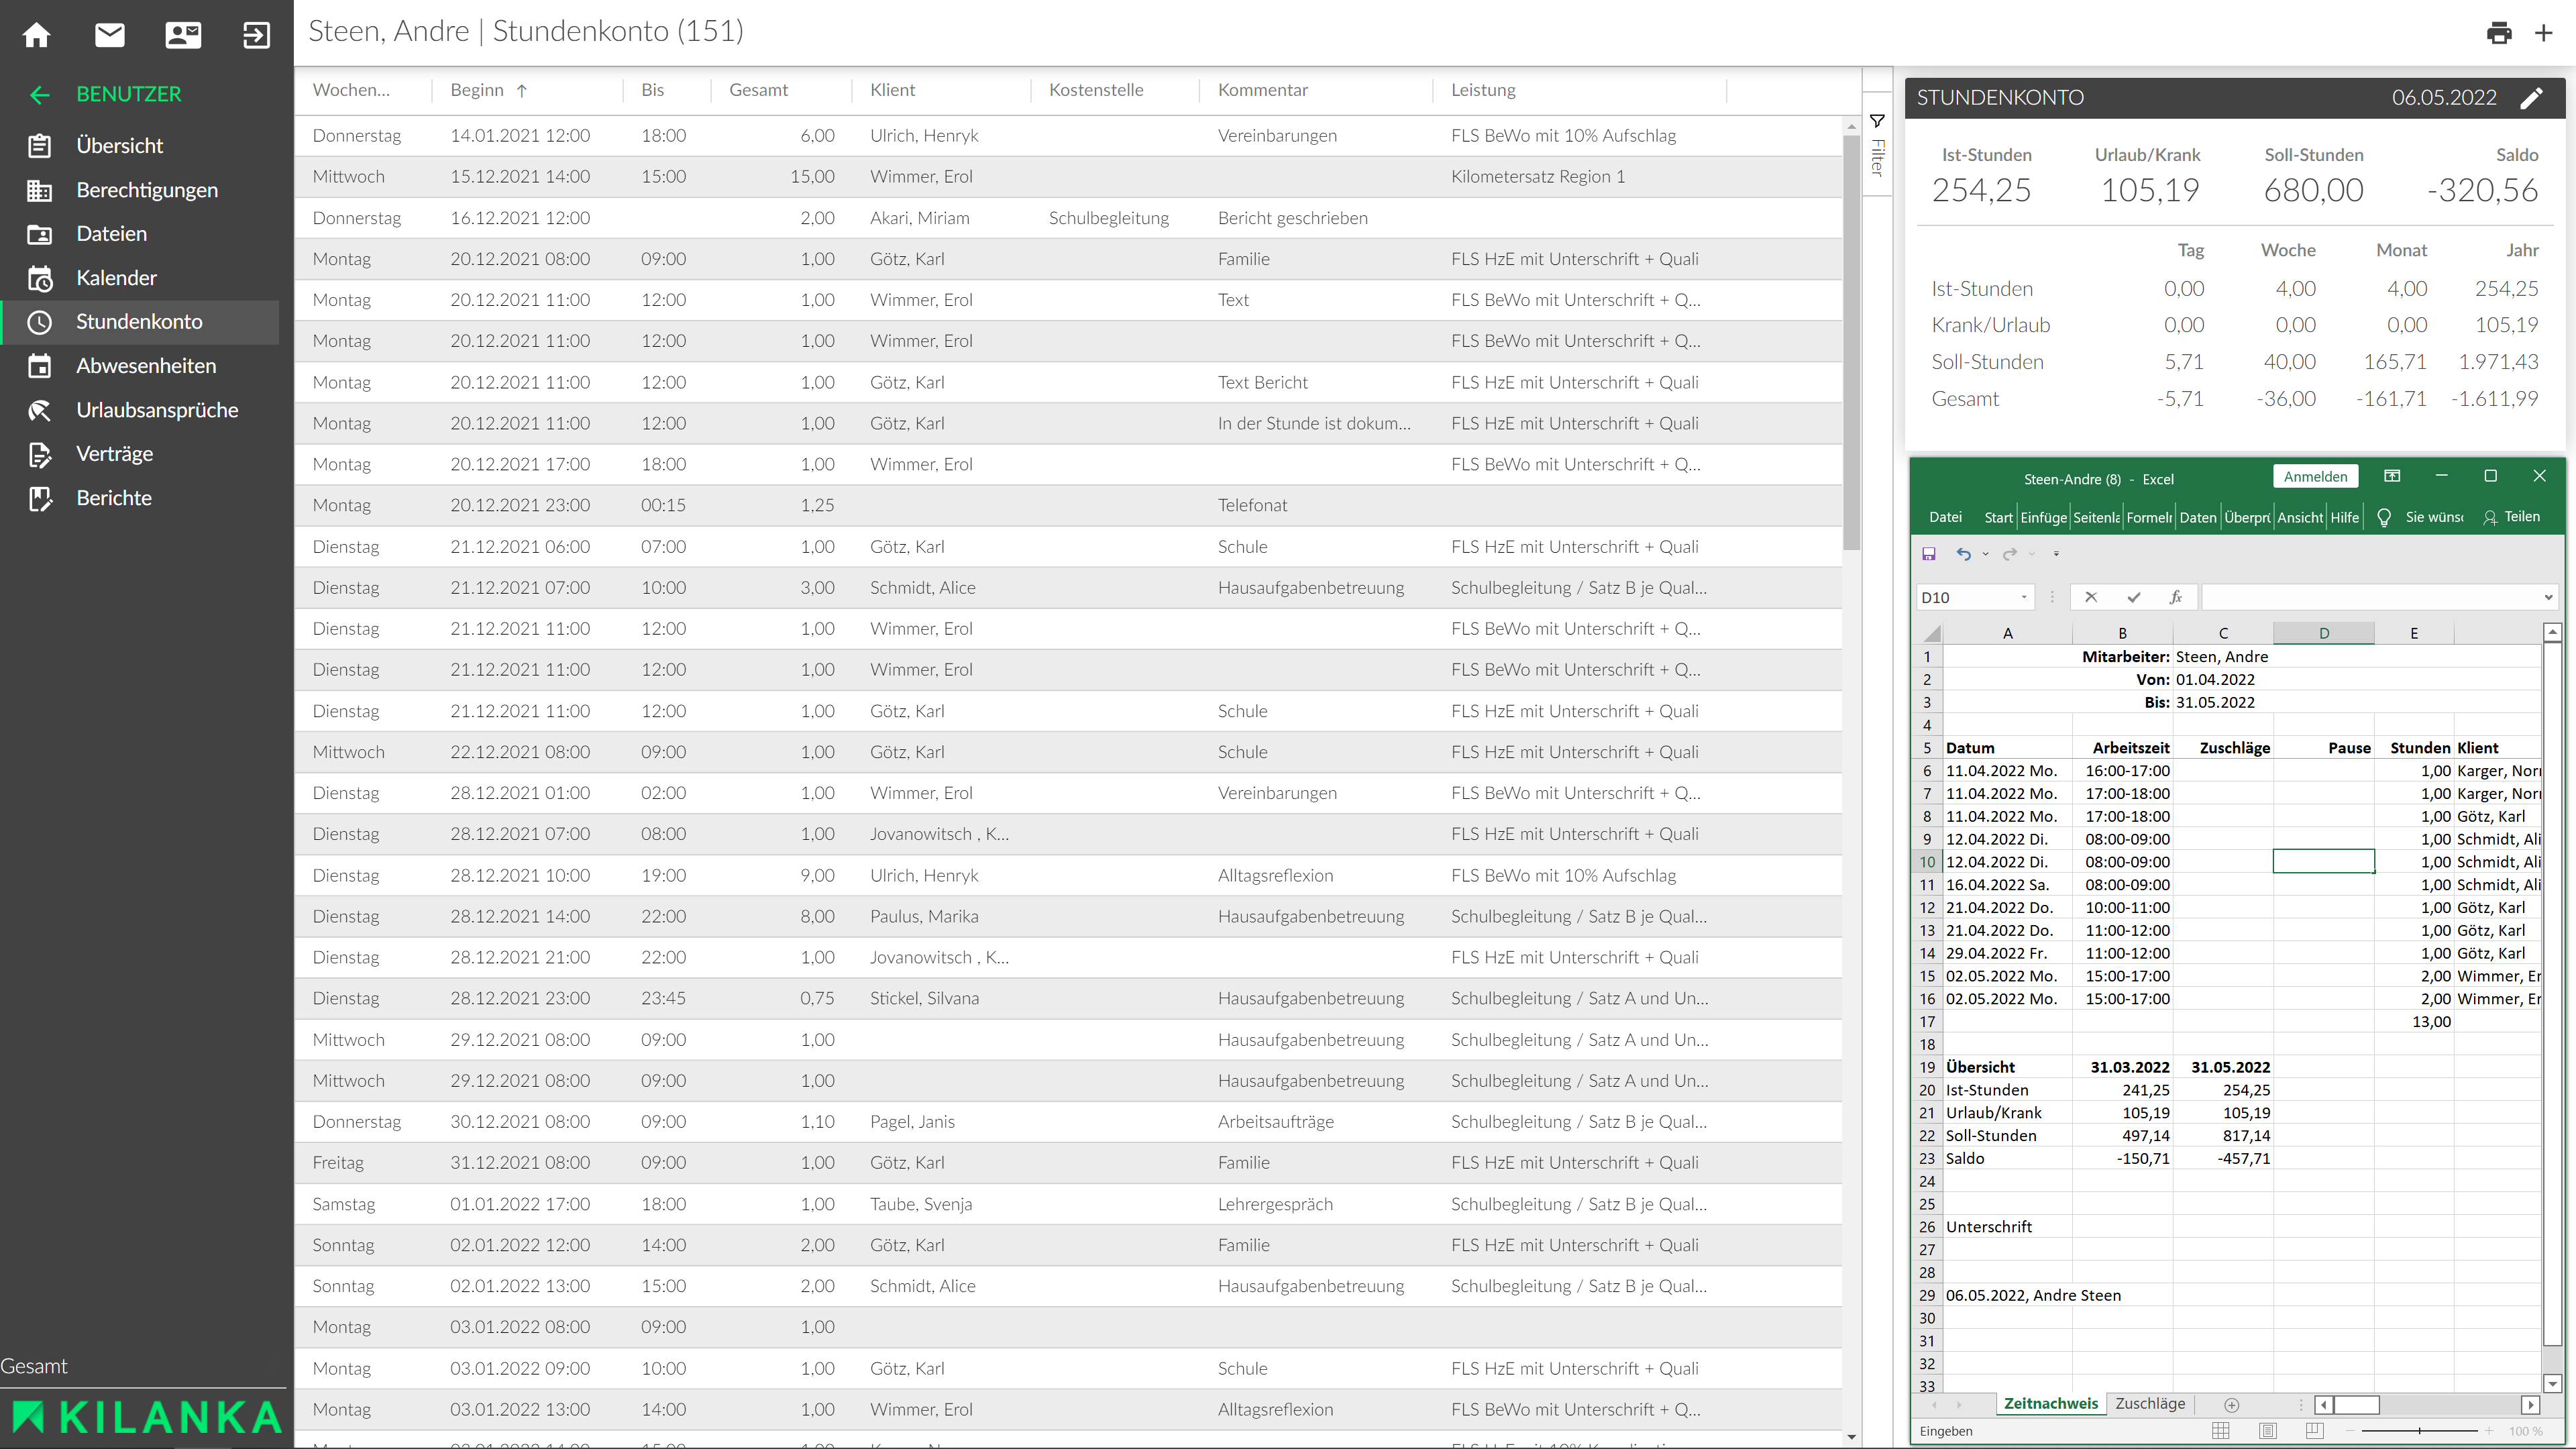This screenshot has height=1449, width=2576.
Task: Expand the Excel formula bar
Action: tap(2548, 598)
